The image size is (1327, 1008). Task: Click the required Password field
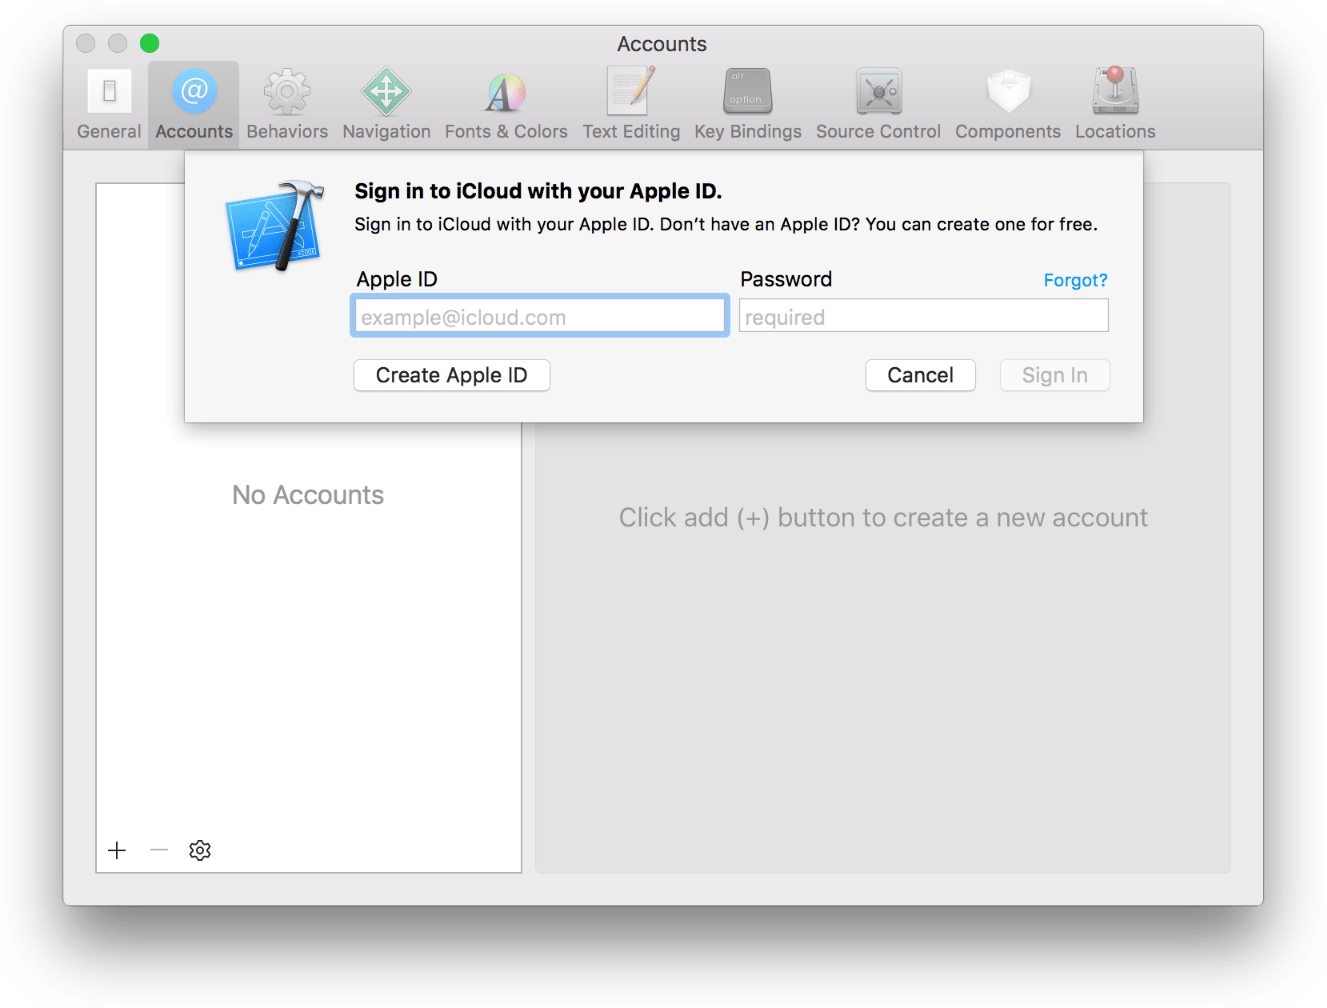tap(922, 315)
